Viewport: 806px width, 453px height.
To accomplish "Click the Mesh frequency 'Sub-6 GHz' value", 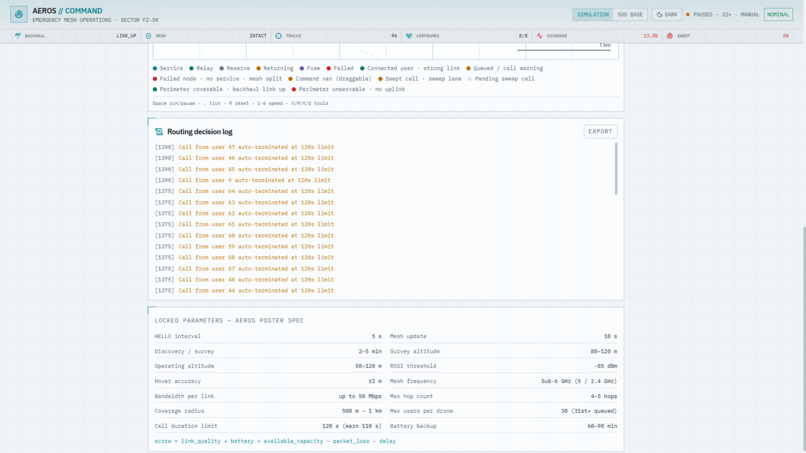I will tap(579, 382).
